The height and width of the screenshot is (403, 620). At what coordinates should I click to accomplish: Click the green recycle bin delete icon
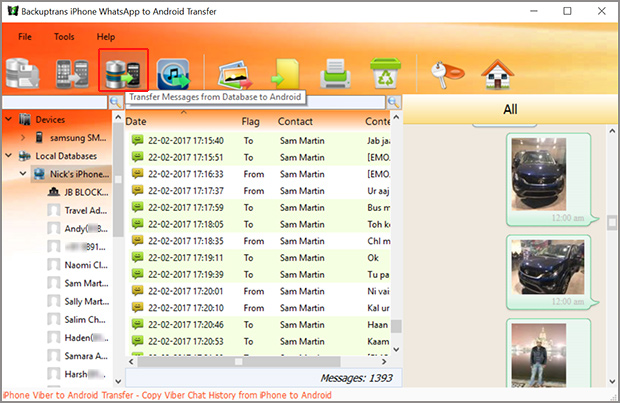pos(386,73)
